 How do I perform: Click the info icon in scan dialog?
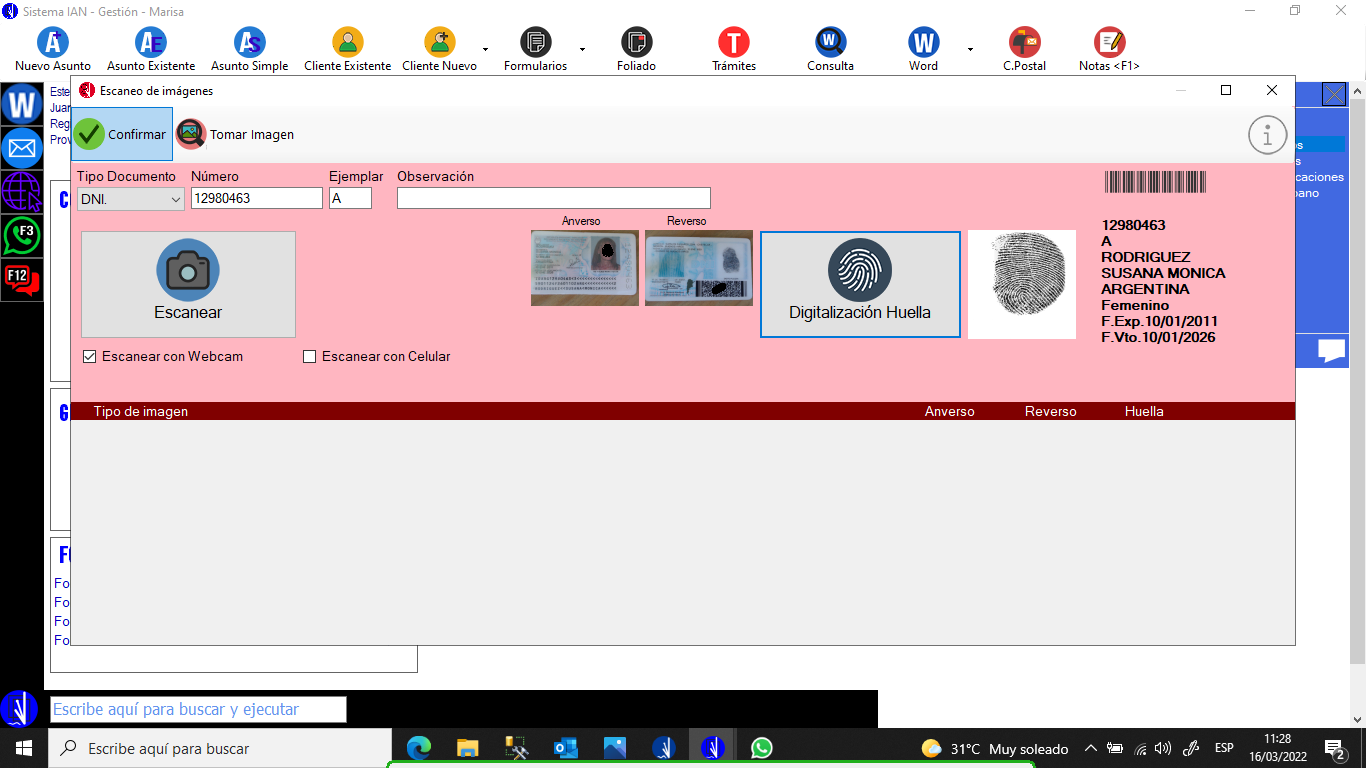(1267, 135)
